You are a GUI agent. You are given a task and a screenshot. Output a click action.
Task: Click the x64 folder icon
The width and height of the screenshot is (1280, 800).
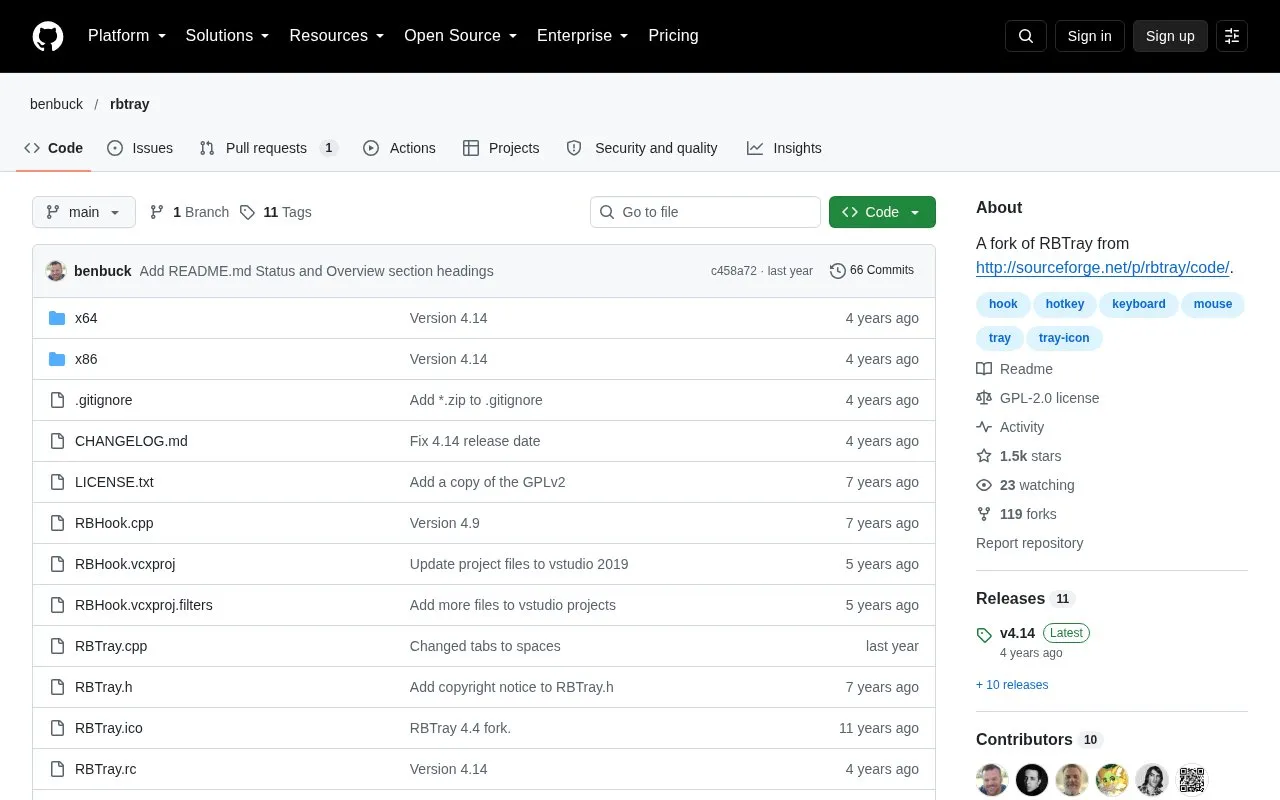57,318
